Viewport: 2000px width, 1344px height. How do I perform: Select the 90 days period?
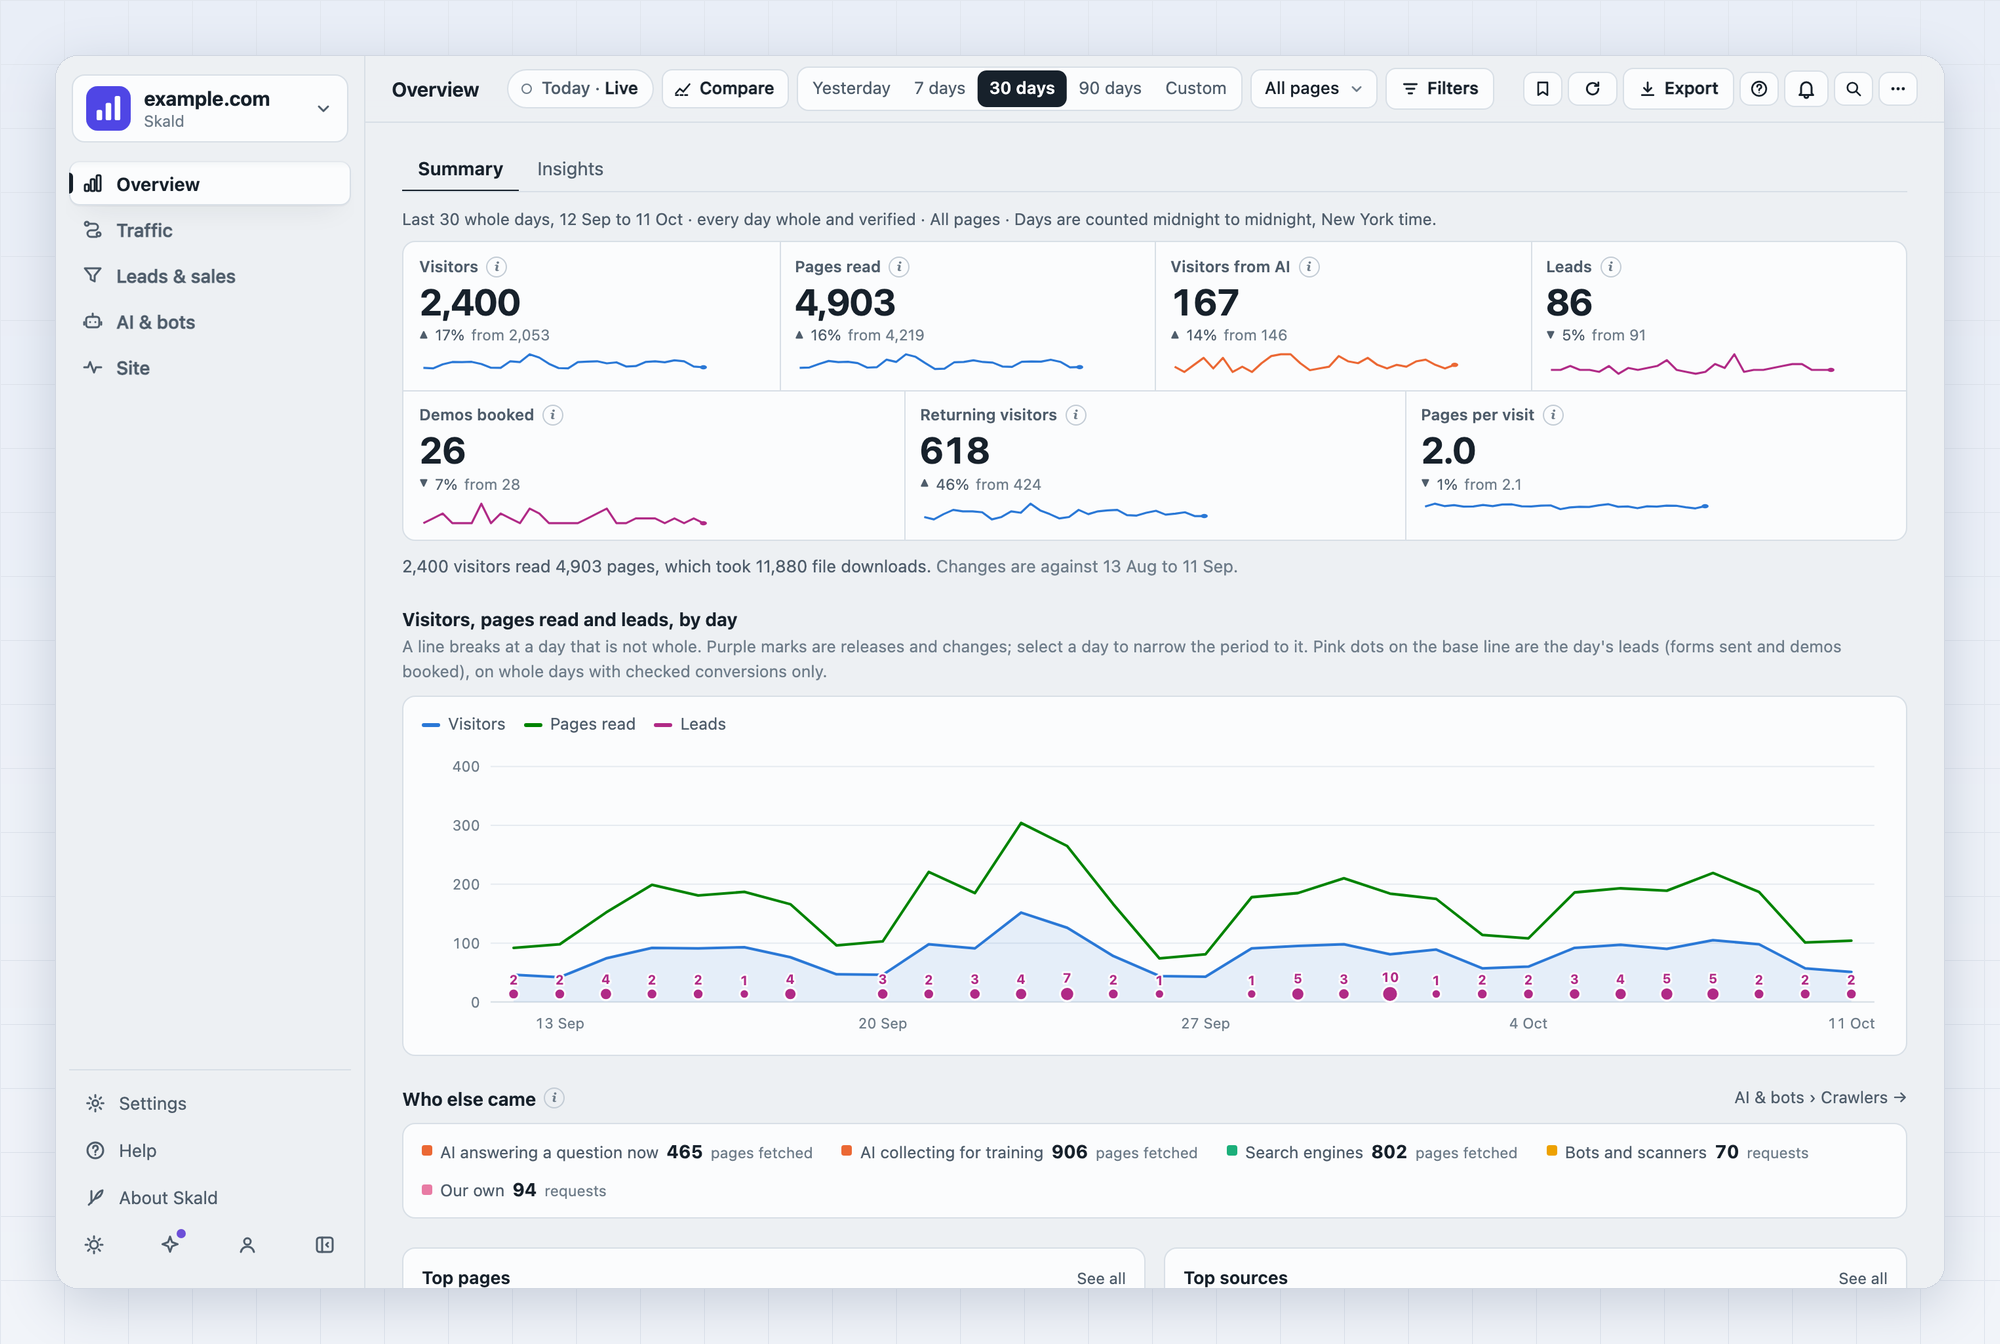tap(1110, 89)
